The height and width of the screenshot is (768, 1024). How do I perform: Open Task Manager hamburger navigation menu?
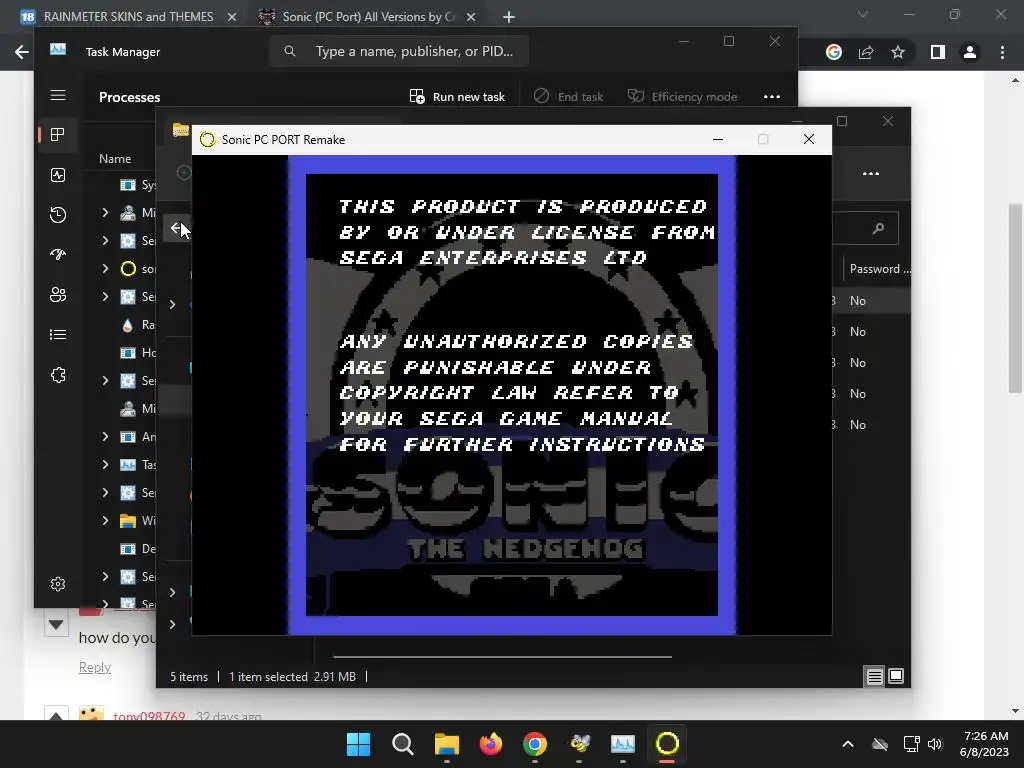(x=58, y=95)
